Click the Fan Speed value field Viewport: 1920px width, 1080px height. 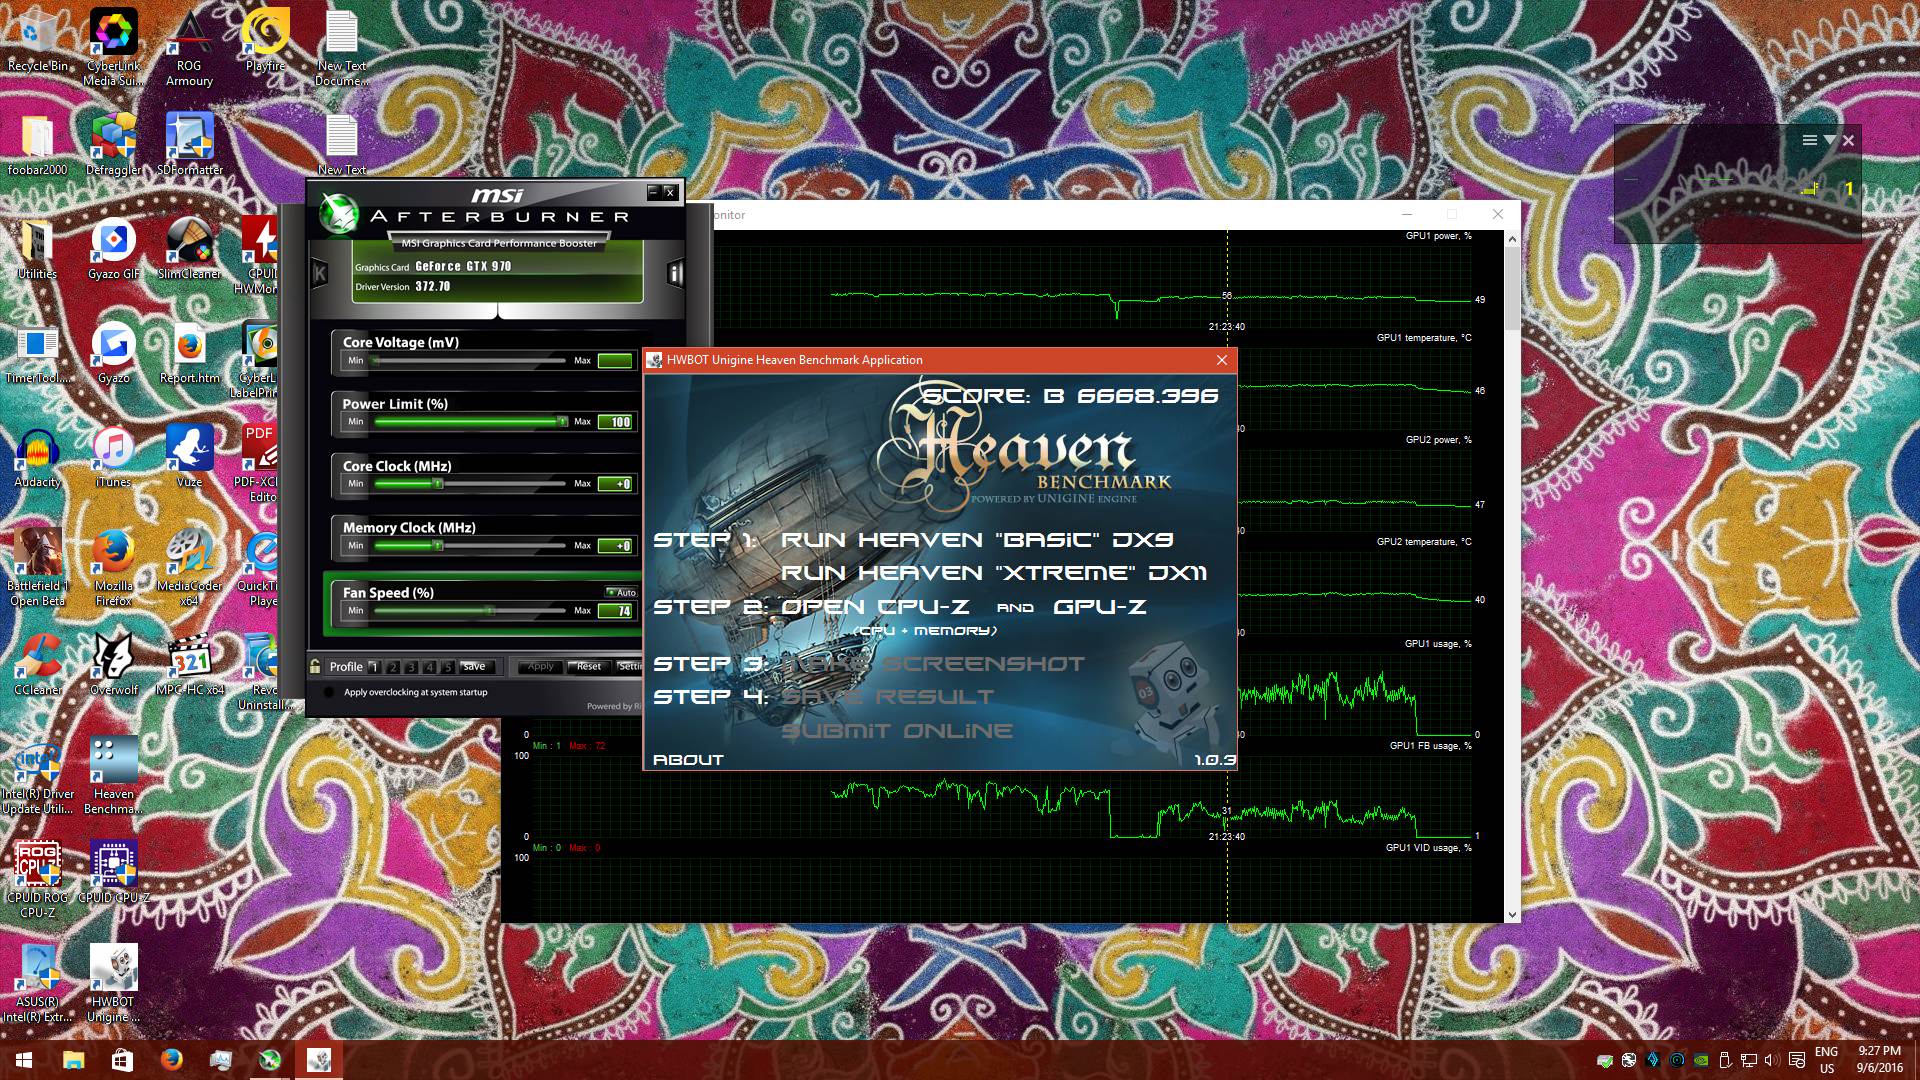[x=615, y=611]
